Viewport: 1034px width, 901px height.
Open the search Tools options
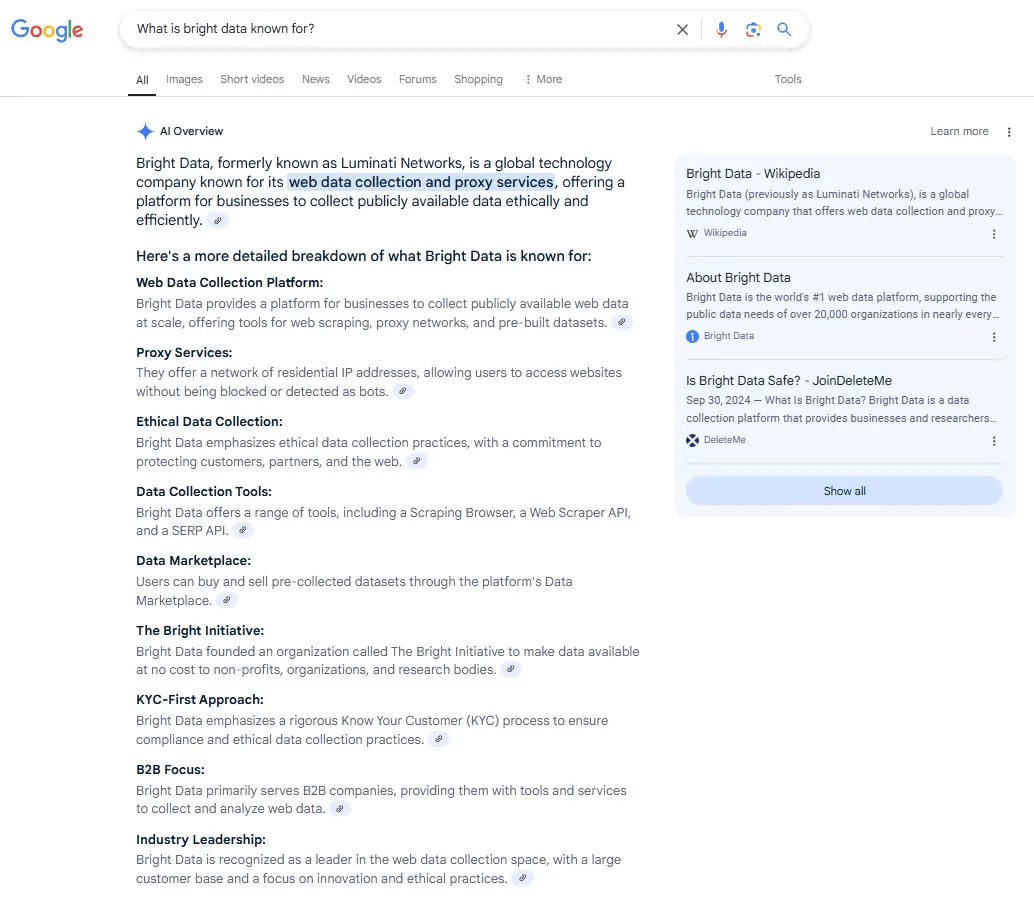click(x=788, y=79)
